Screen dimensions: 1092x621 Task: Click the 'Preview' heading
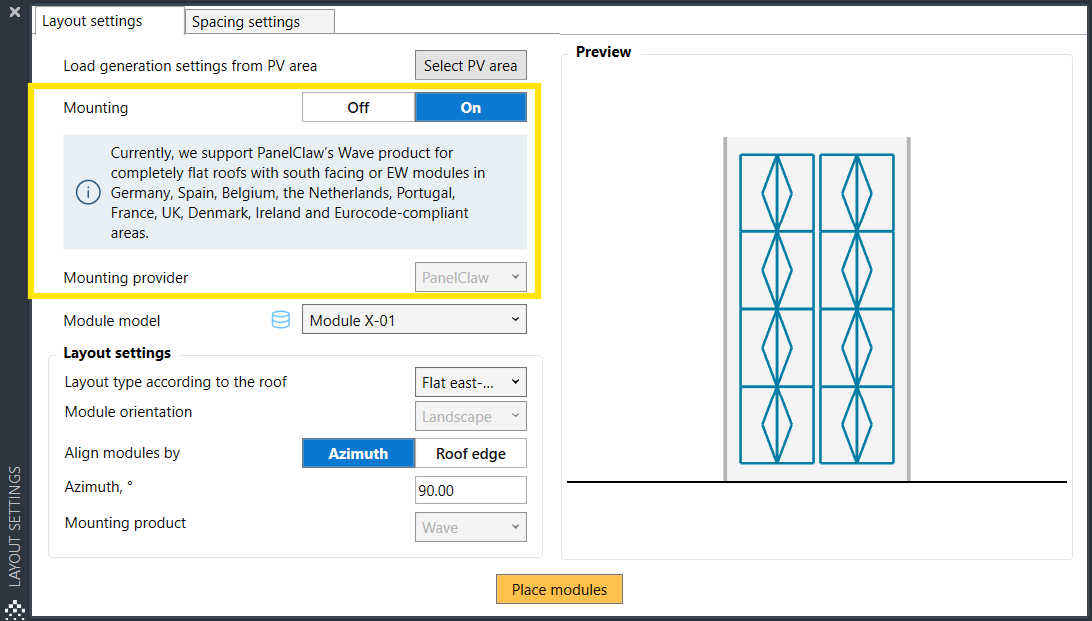click(603, 52)
